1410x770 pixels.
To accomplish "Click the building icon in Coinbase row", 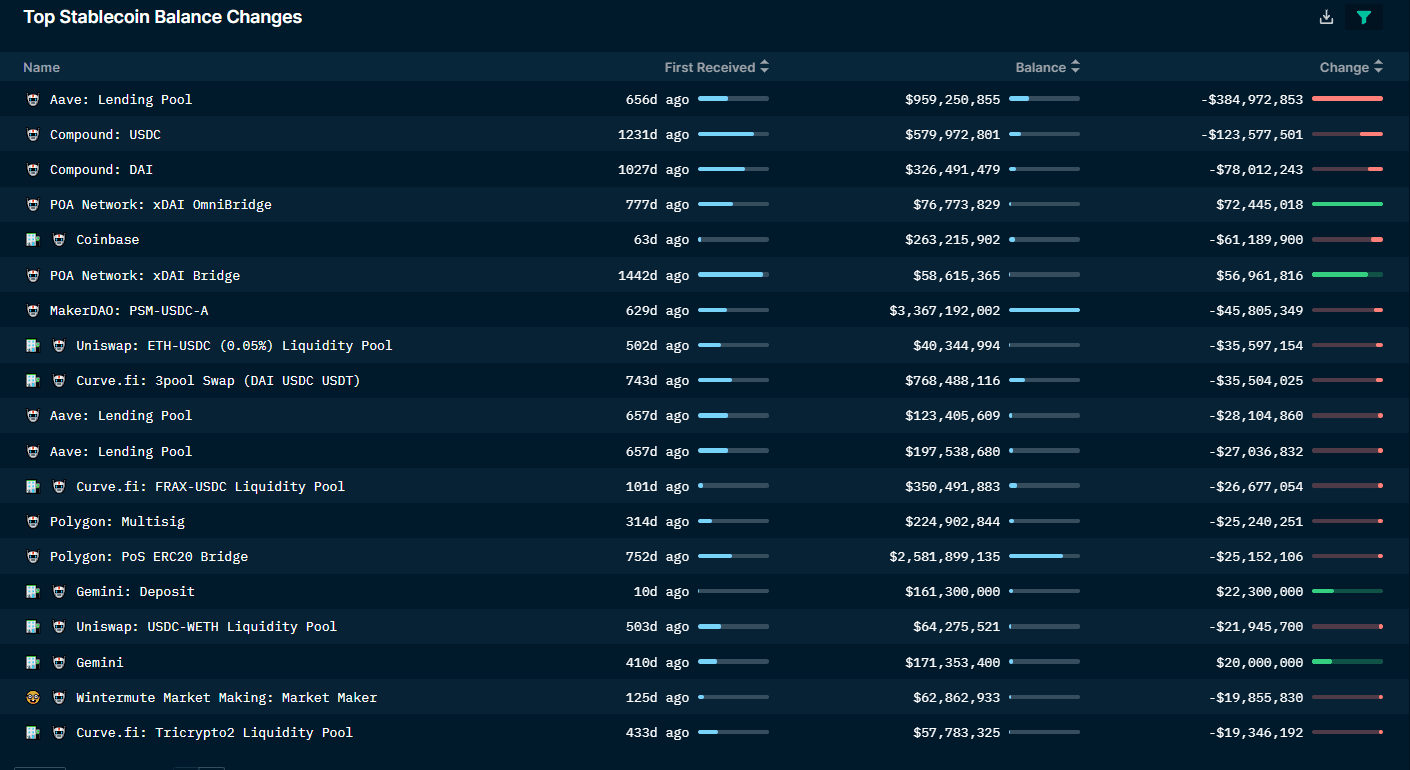I will point(33,240).
